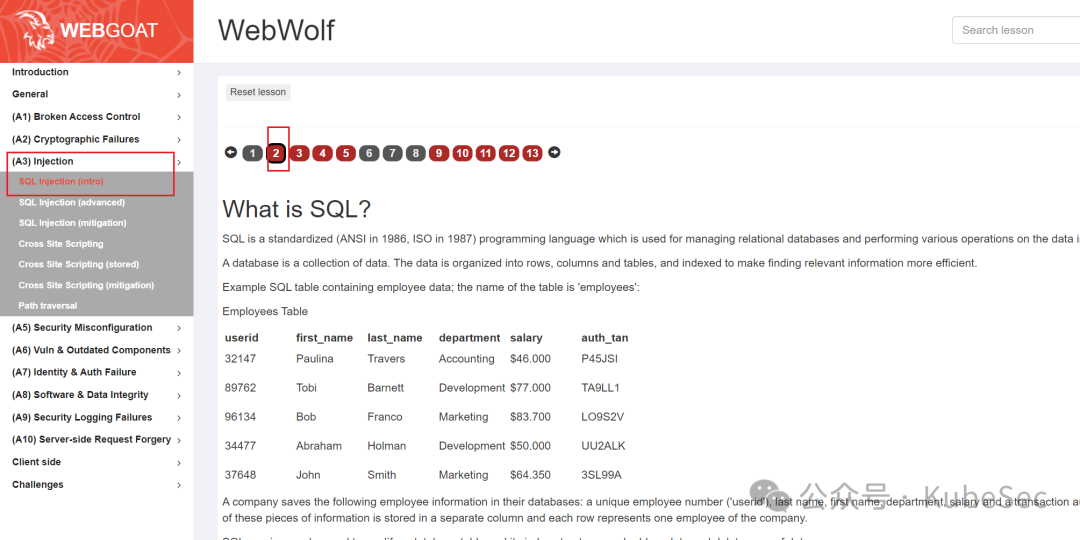This screenshot has height=540, width=1080.
Task: Open lesson page 9
Action: (x=439, y=153)
